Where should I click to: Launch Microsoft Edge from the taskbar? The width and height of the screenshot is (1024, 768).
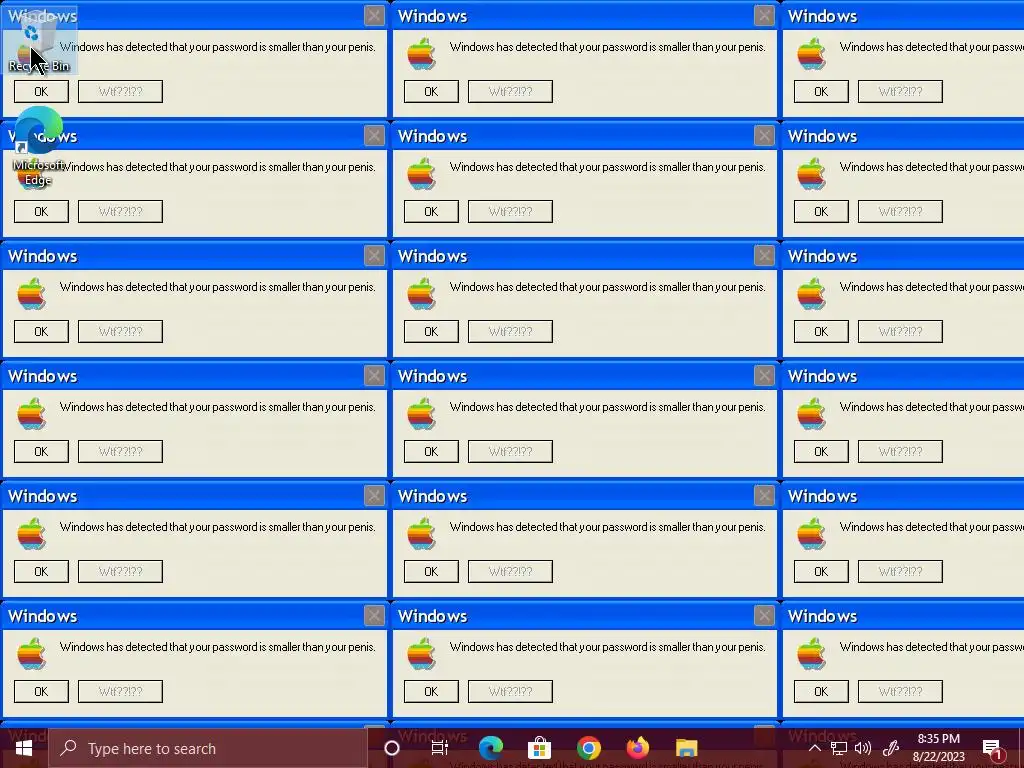pyautogui.click(x=491, y=748)
